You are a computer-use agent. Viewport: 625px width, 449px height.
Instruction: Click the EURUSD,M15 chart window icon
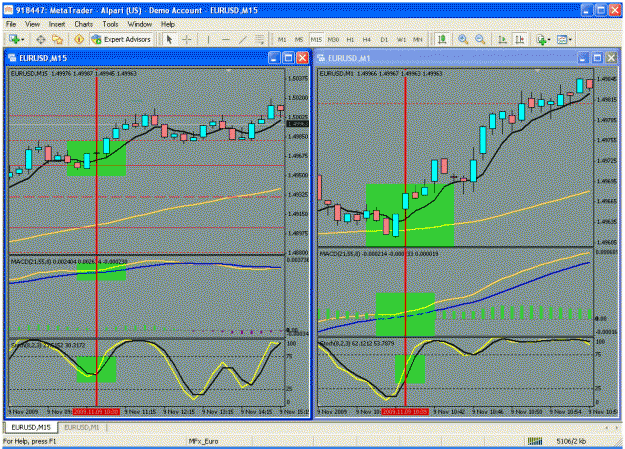point(12,58)
